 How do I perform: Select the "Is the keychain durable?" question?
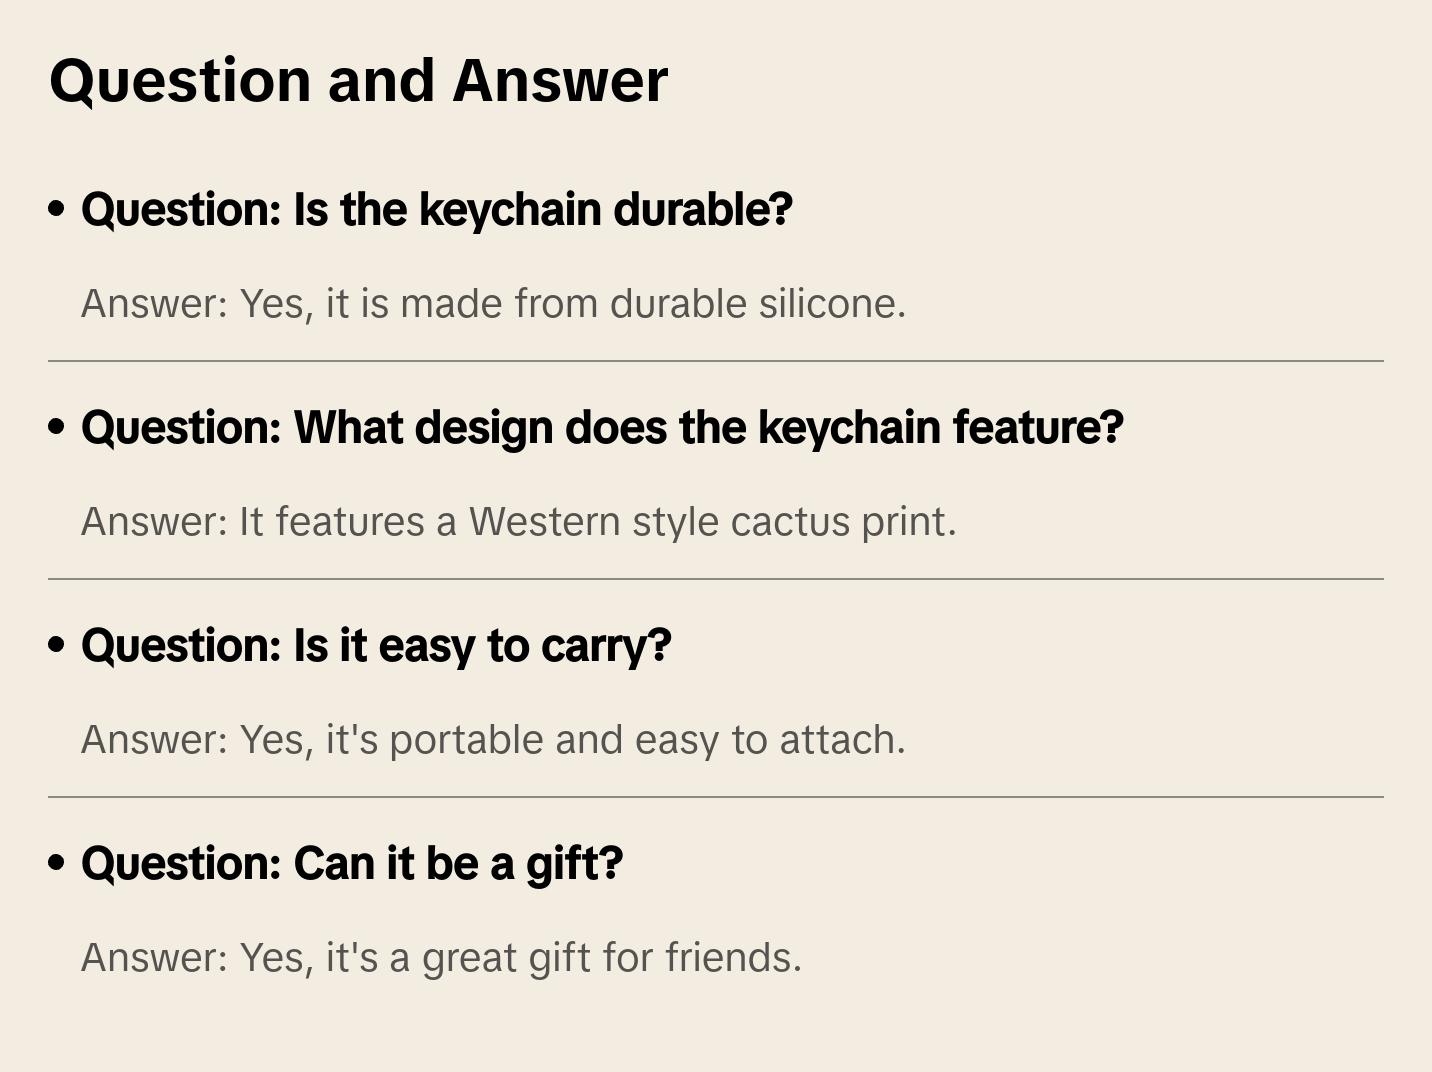[x=437, y=210]
